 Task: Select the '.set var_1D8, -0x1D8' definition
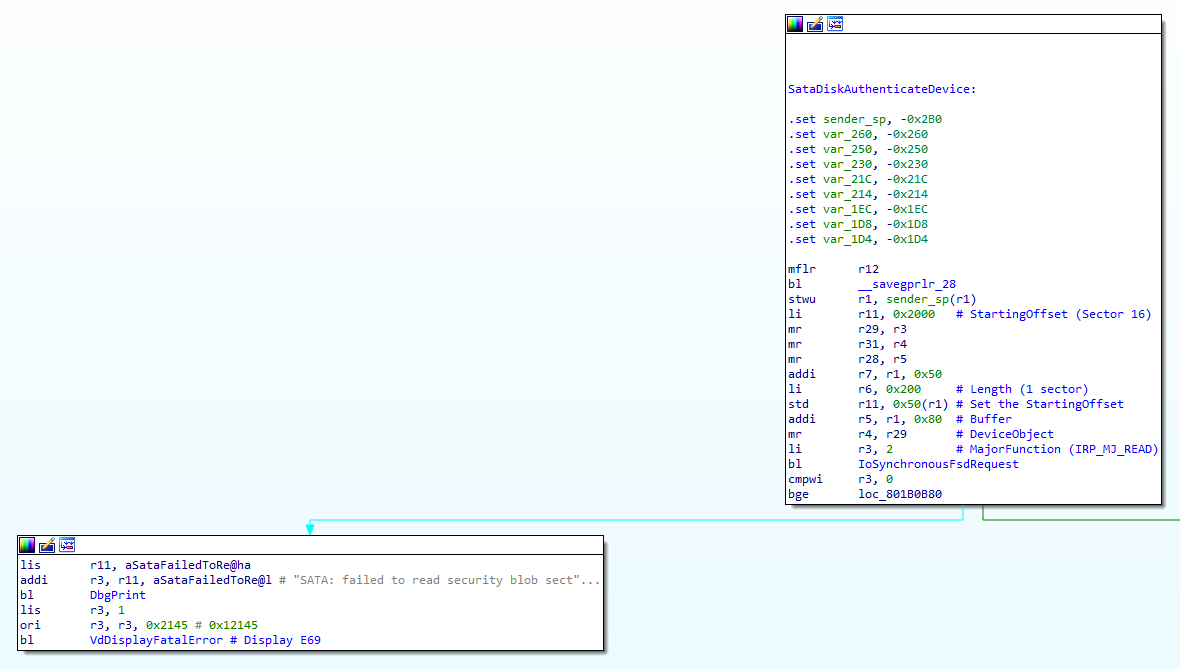[858, 224]
